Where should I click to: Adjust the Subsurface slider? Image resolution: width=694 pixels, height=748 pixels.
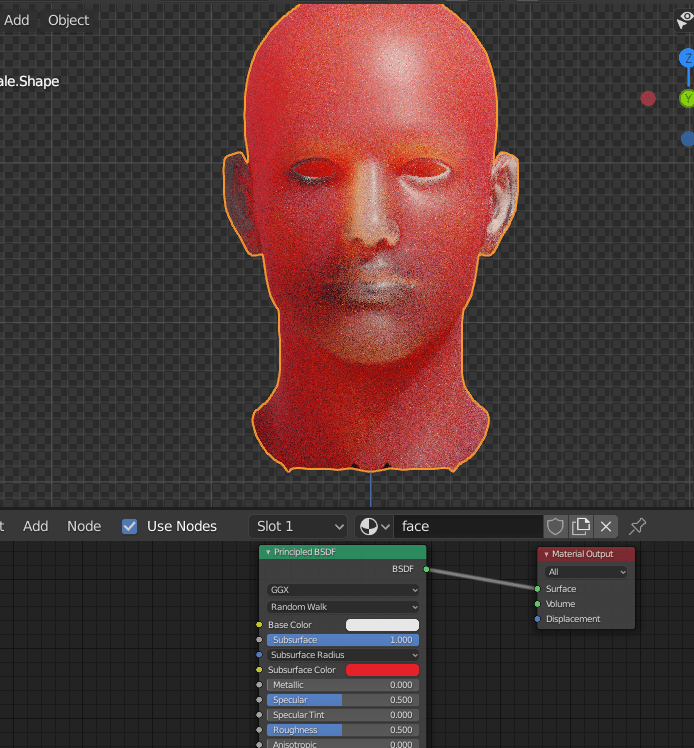343,640
